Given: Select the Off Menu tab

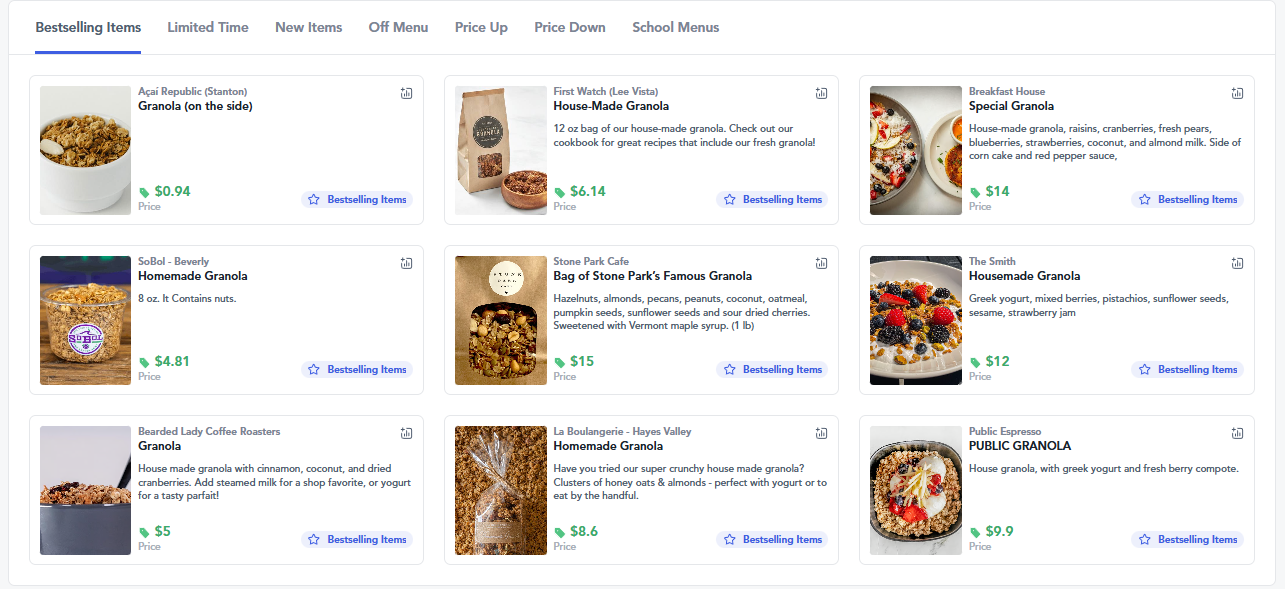Looking at the screenshot, I should click(x=398, y=27).
